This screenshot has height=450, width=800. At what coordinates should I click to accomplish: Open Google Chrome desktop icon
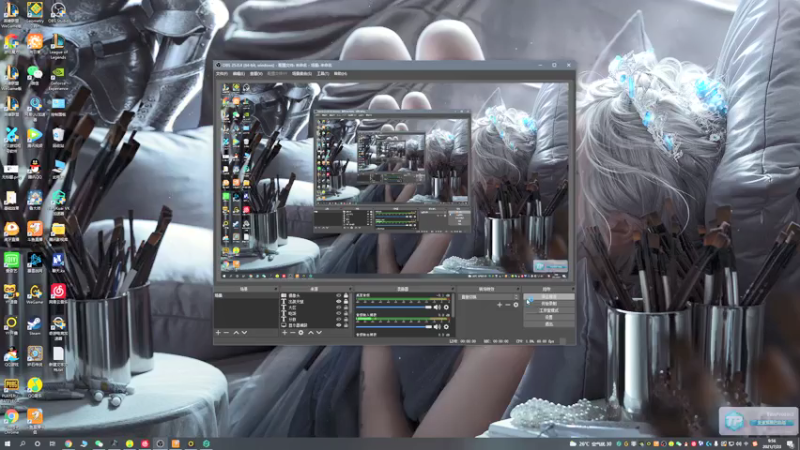pyautogui.click(x=11, y=420)
